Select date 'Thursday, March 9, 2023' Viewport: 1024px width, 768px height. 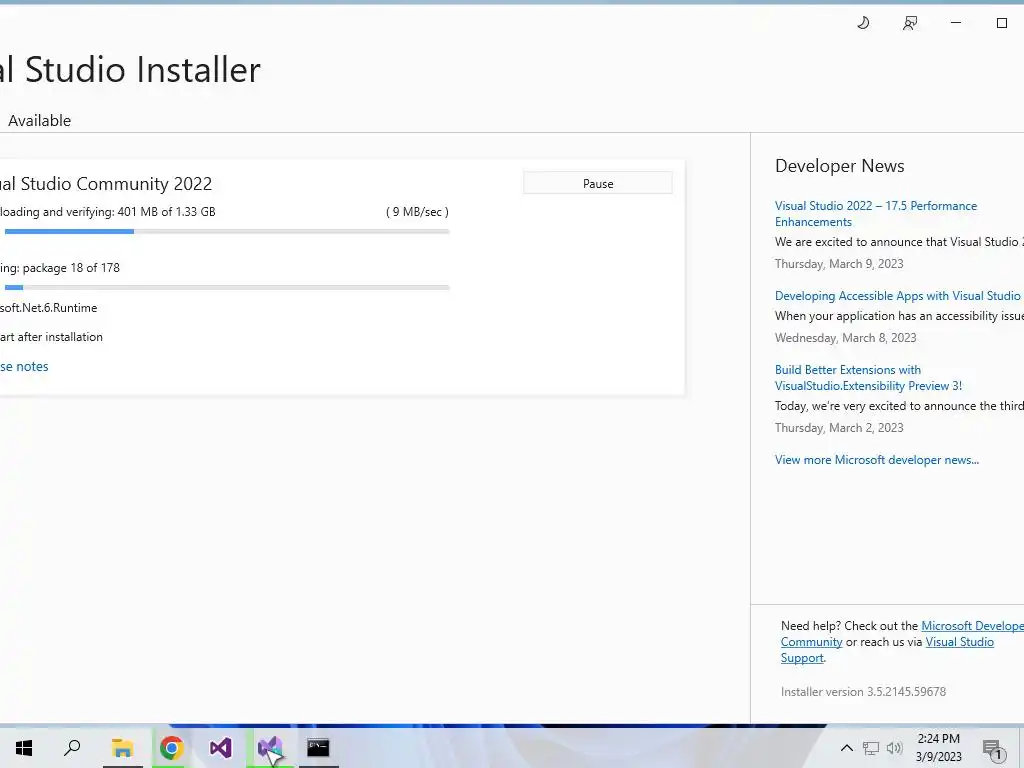839,264
